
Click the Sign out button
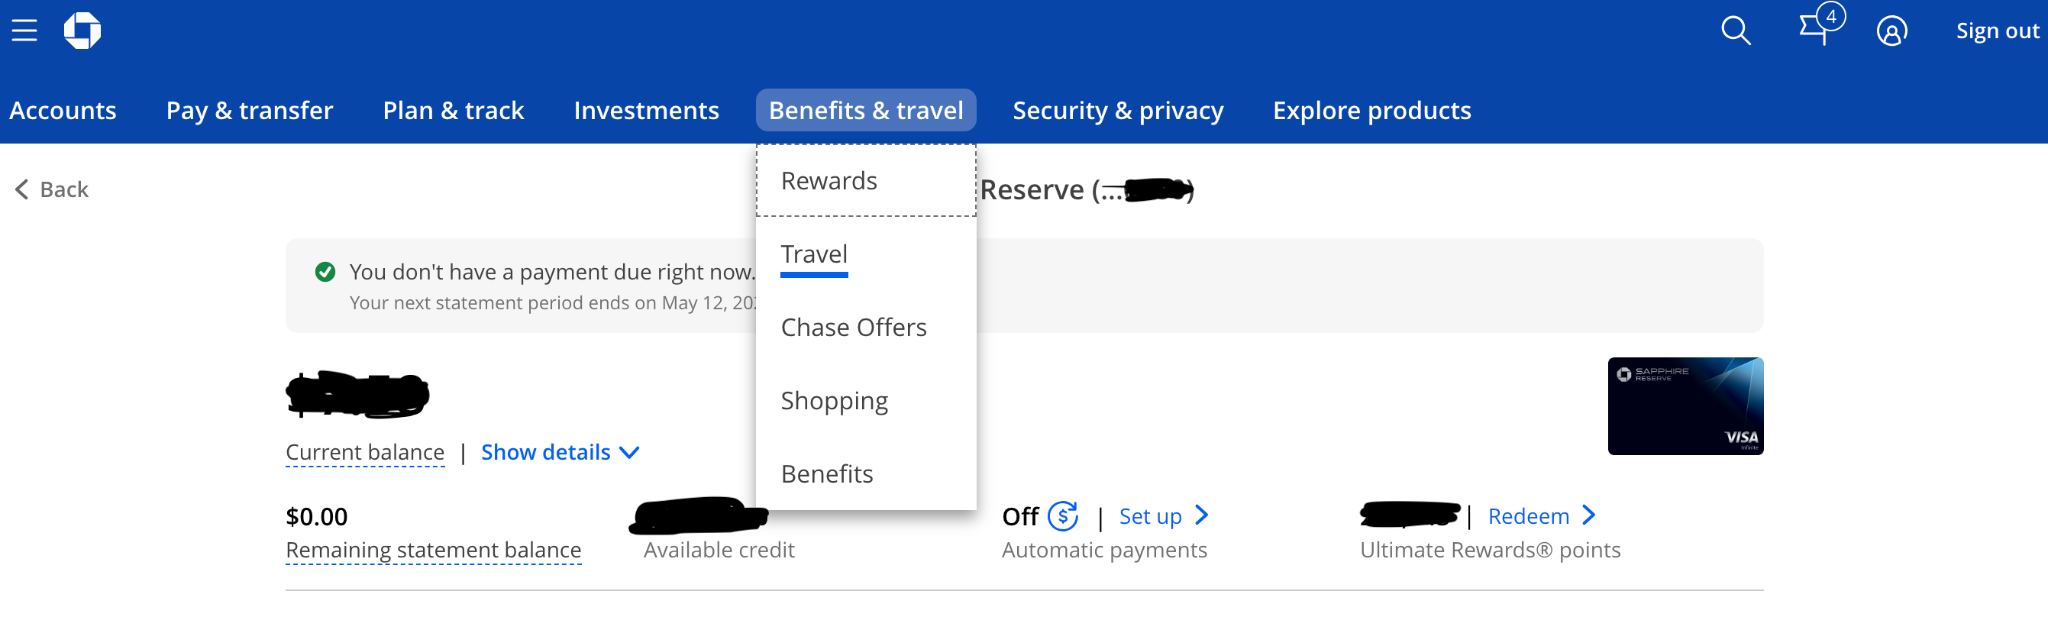tap(1997, 31)
